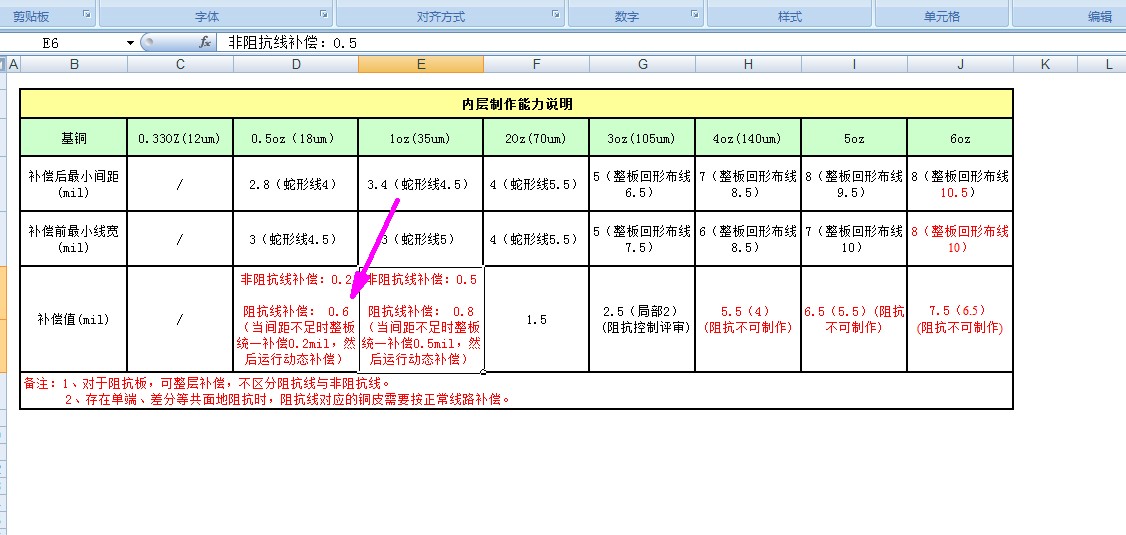1126x535 pixels.
Task: Select cell 0.5oz (18um)
Action: point(296,138)
